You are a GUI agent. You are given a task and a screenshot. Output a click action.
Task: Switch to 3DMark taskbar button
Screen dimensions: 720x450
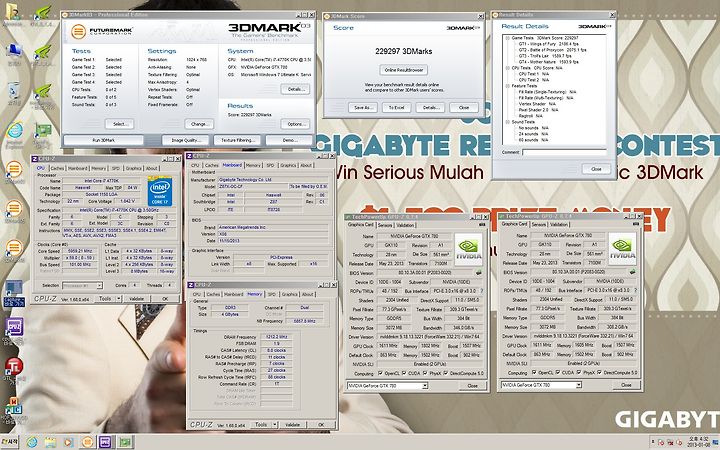click(x=87, y=442)
